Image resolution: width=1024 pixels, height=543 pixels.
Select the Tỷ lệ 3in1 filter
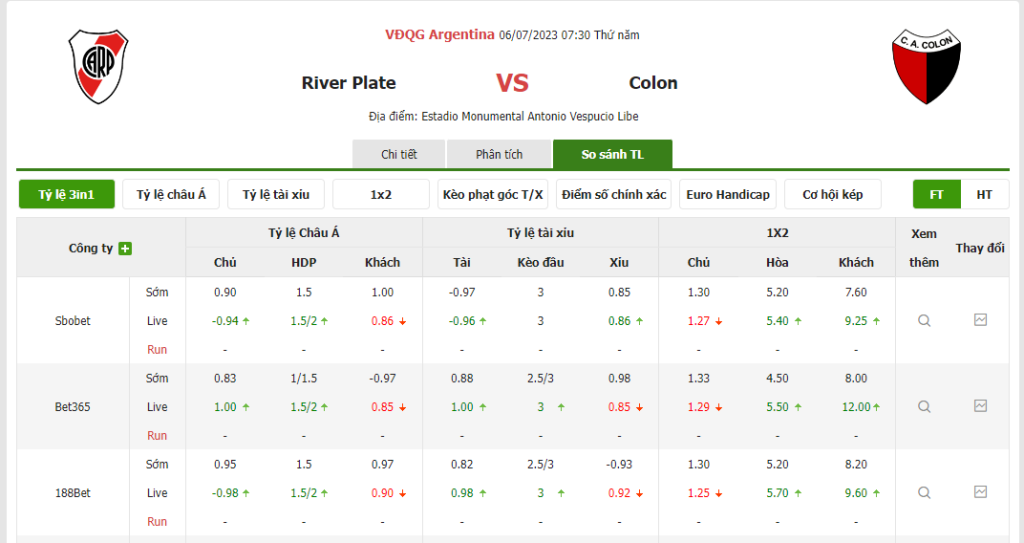tap(67, 194)
